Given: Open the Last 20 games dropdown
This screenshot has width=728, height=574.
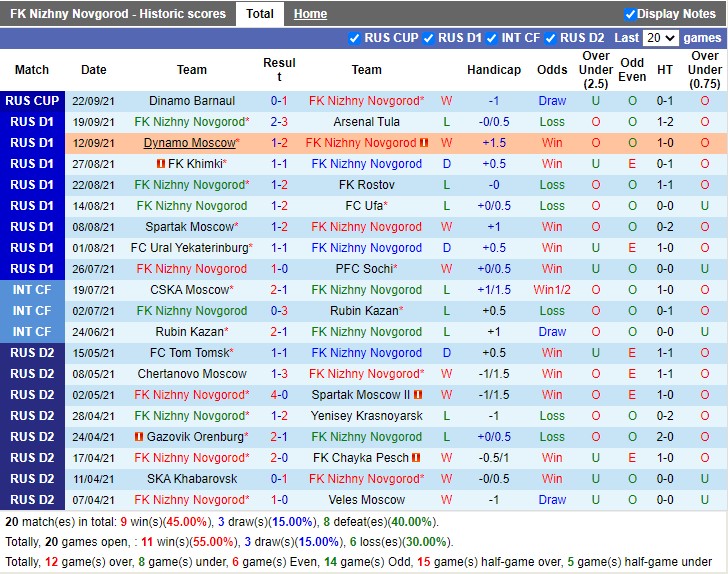Looking at the screenshot, I should pos(660,38).
